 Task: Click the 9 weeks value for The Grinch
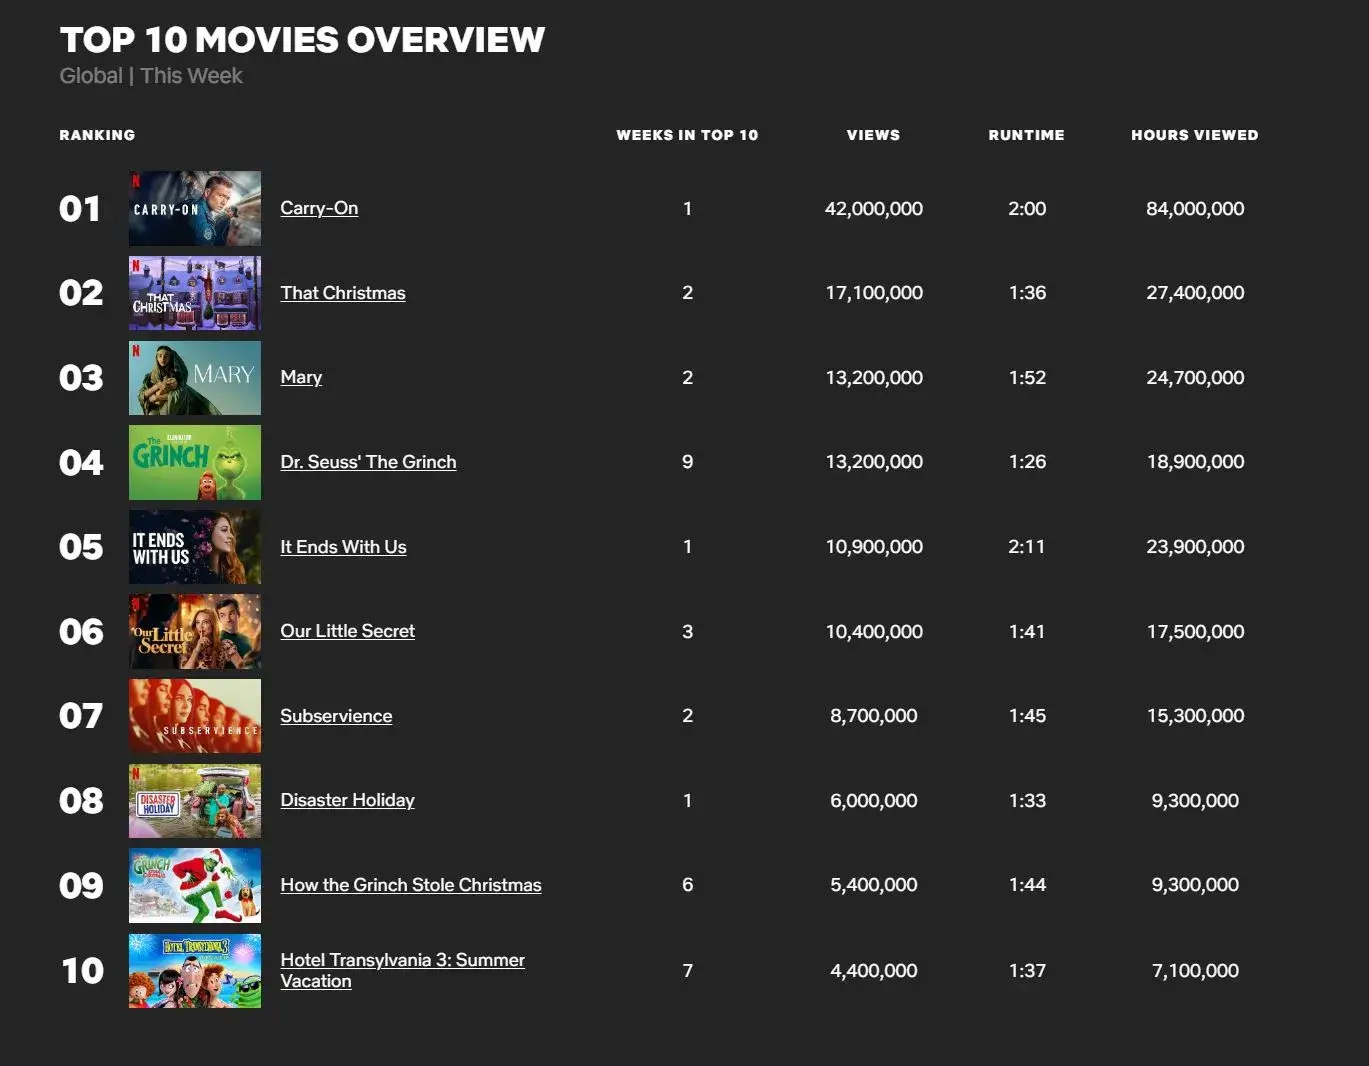coord(687,462)
